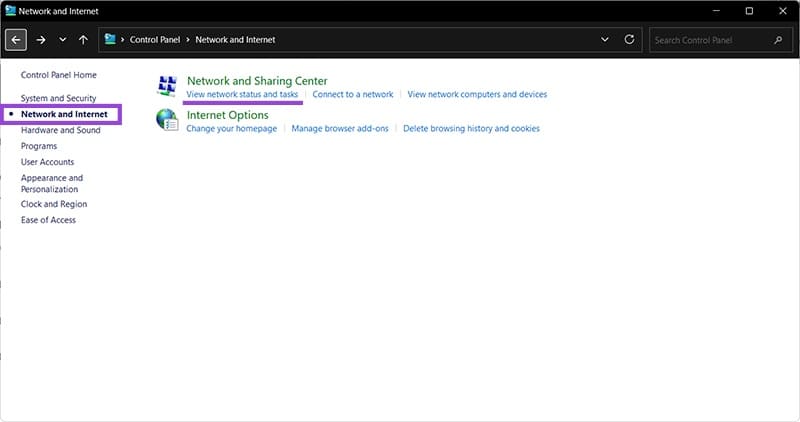
Task: Click the Control Panel icon in address bar
Action: (110, 40)
